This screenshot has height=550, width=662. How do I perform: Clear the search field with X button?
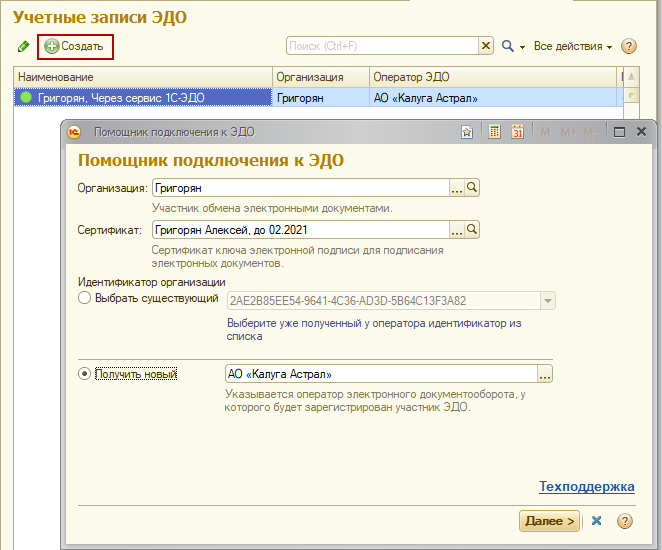(486, 46)
